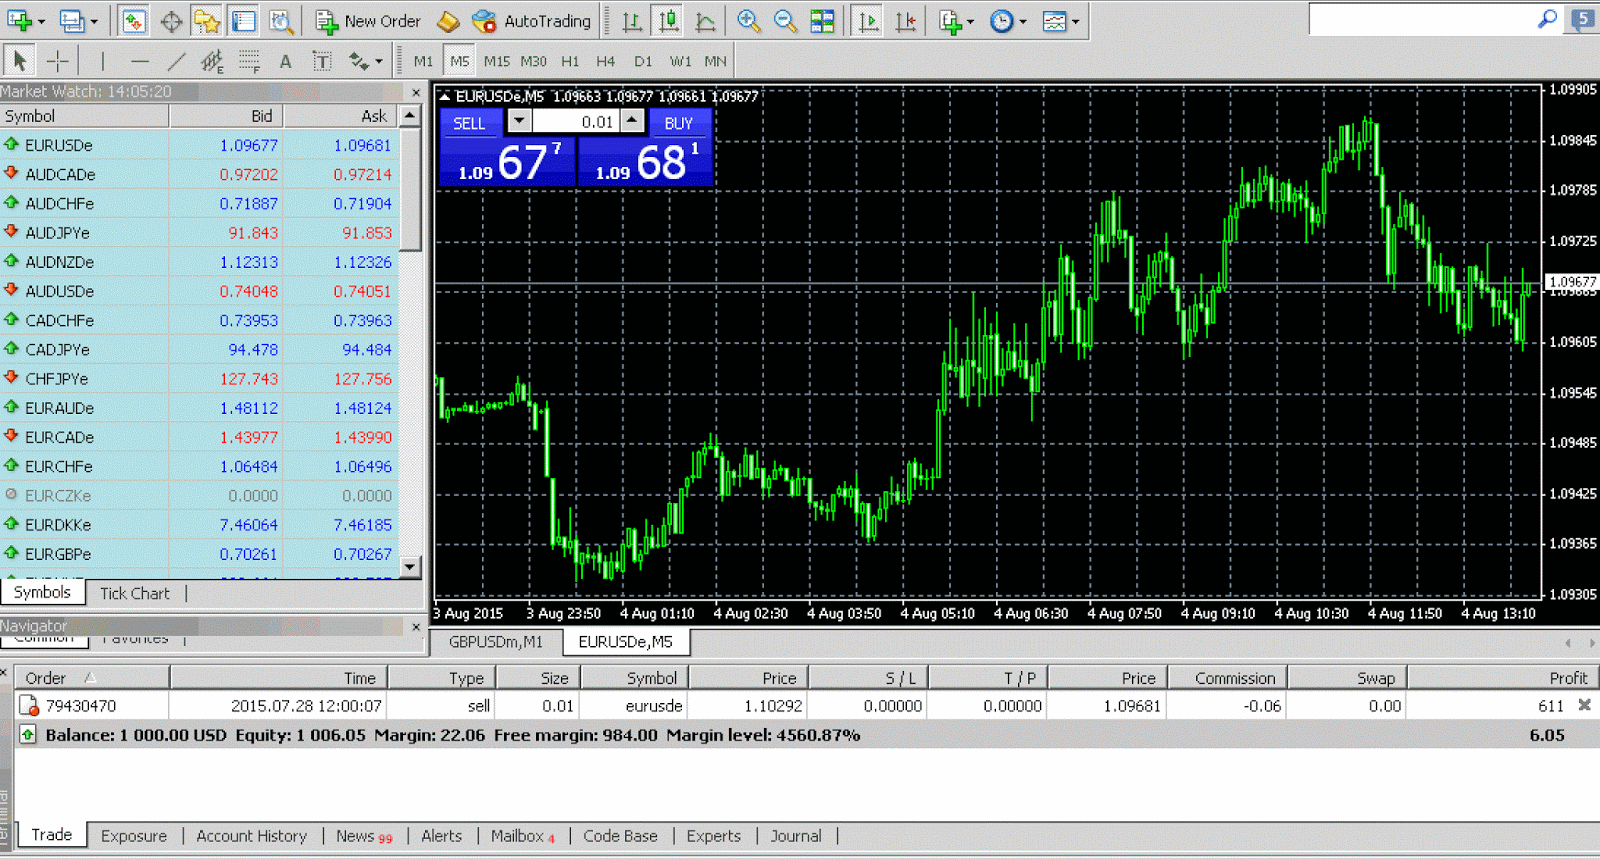Open the Indicators list icon
This screenshot has width=1600, height=860.
949,20
